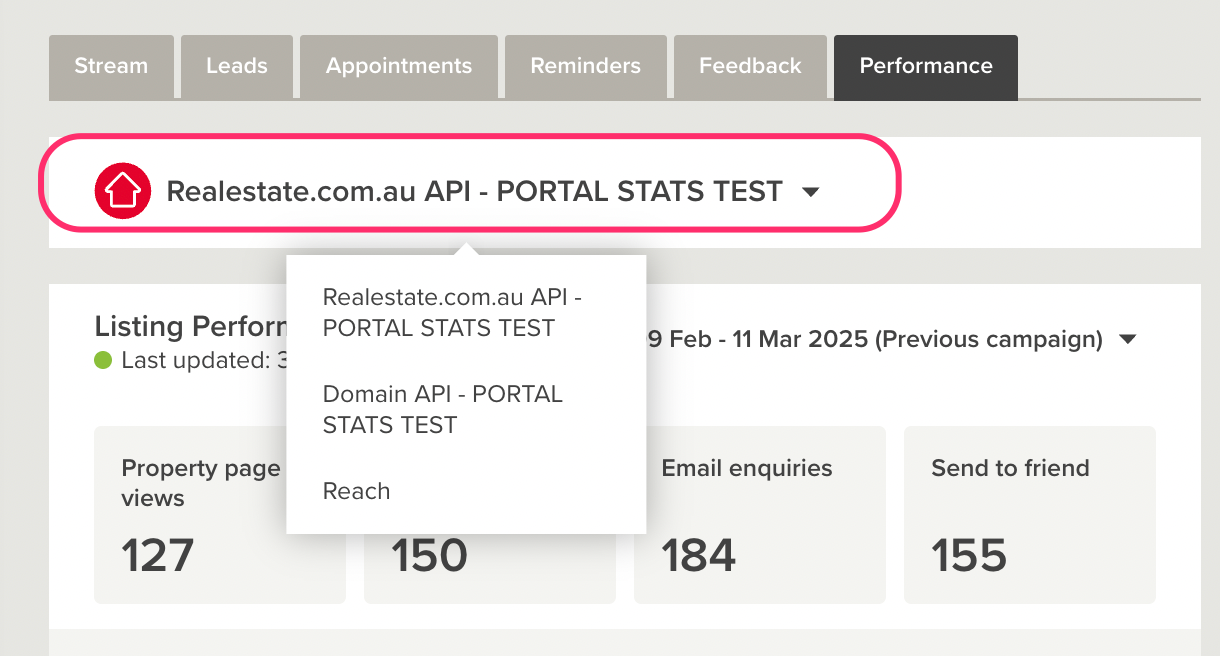Click the red realestate.com.au house icon
Screen dimensions: 1220x656
[x=122, y=190]
